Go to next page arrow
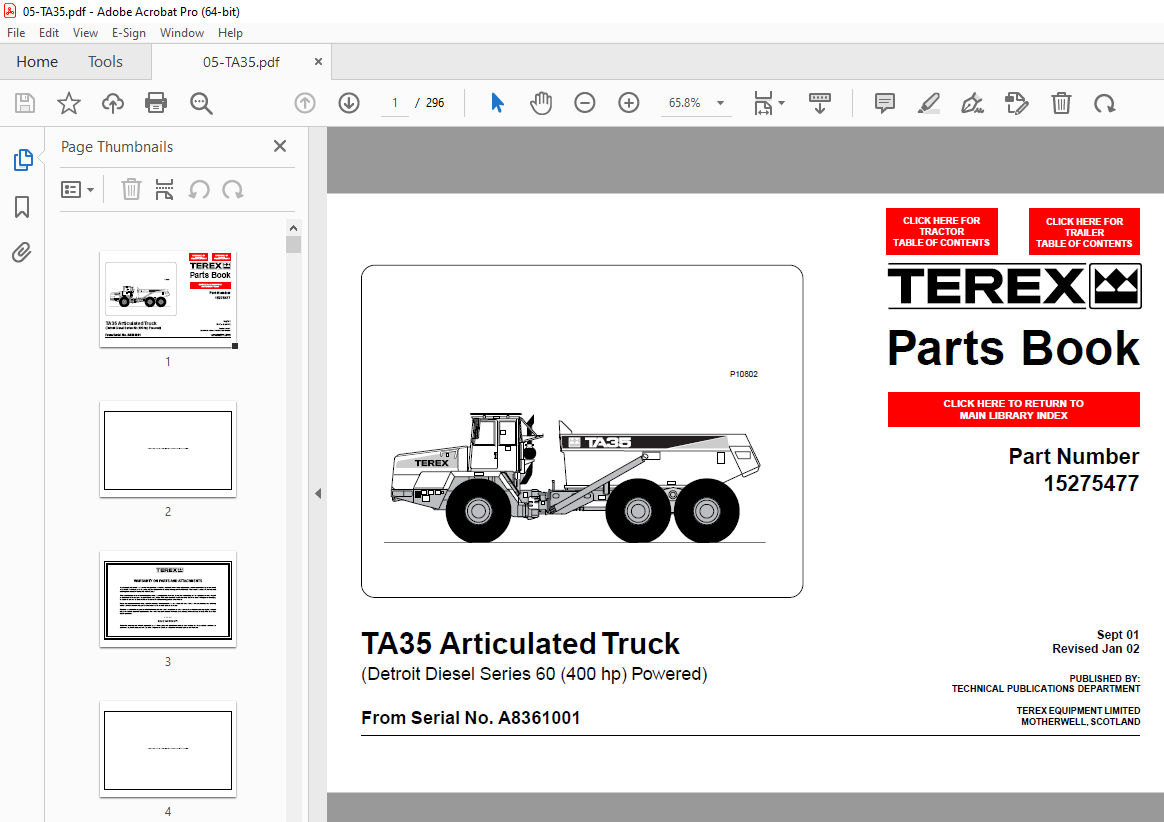This screenshot has width=1164, height=822. [349, 103]
